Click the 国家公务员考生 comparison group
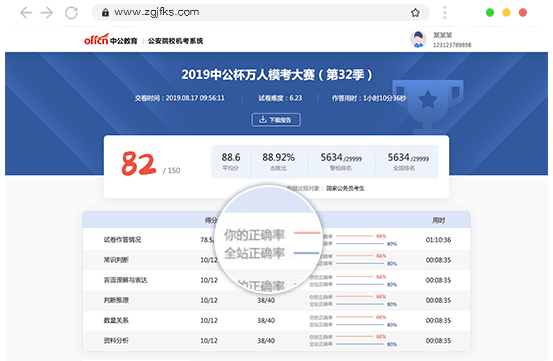The image size is (553, 361). [x=345, y=189]
